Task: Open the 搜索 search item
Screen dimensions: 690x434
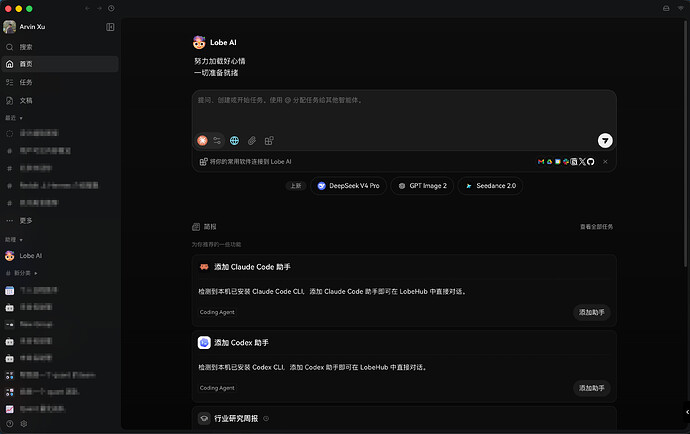Action: 60,47
